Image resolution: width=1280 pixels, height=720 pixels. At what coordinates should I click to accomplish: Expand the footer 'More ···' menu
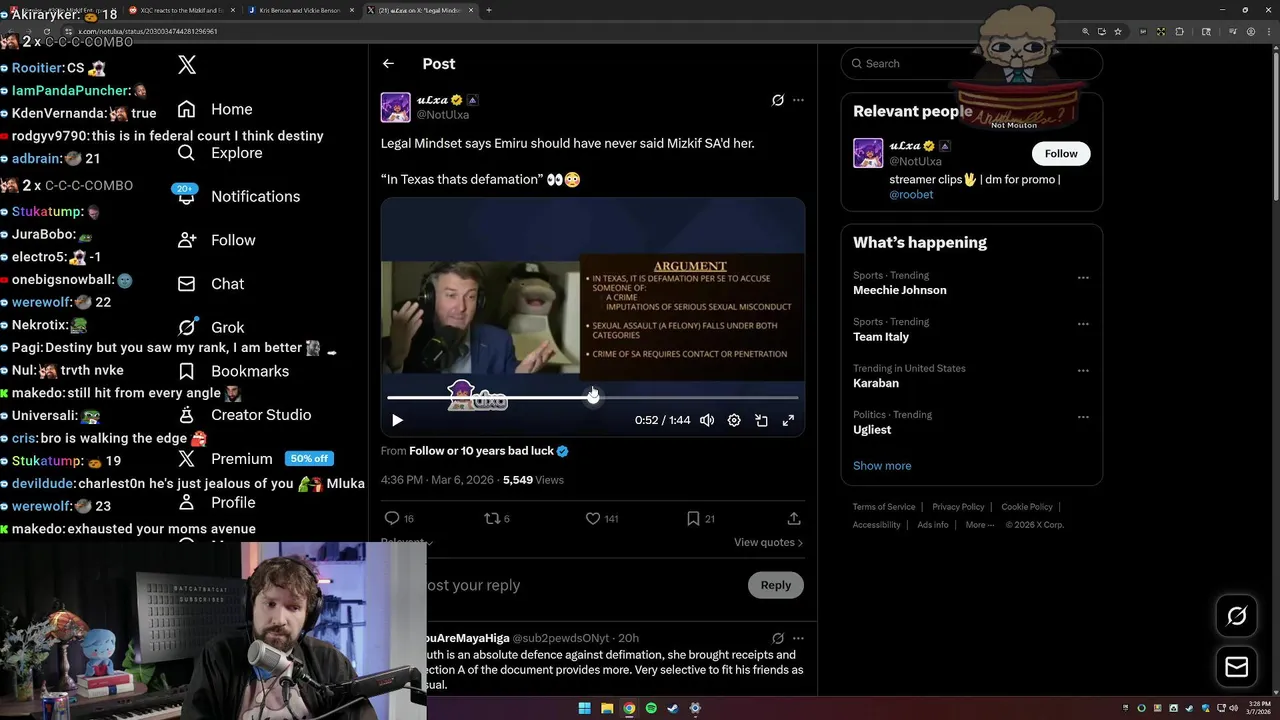(x=980, y=525)
